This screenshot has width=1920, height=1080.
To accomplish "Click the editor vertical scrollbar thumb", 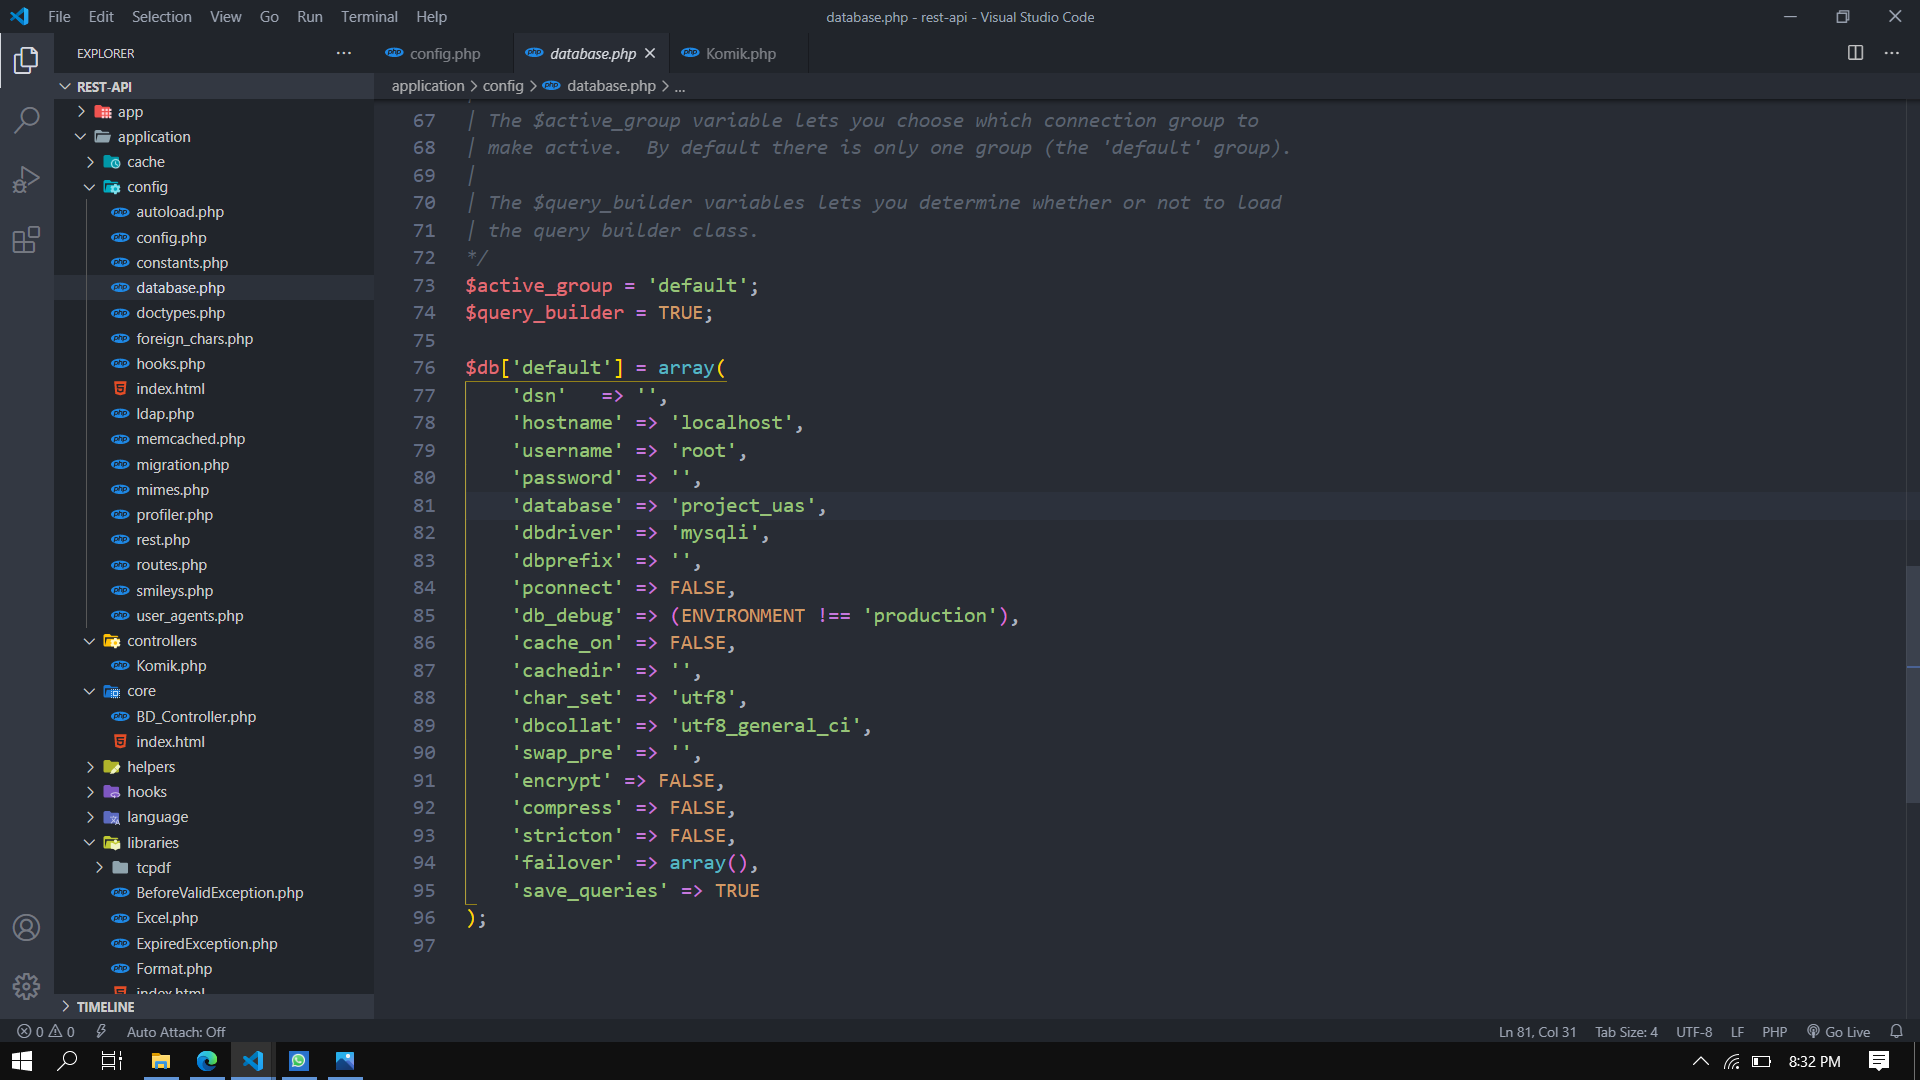I will (x=1912, y=684).
